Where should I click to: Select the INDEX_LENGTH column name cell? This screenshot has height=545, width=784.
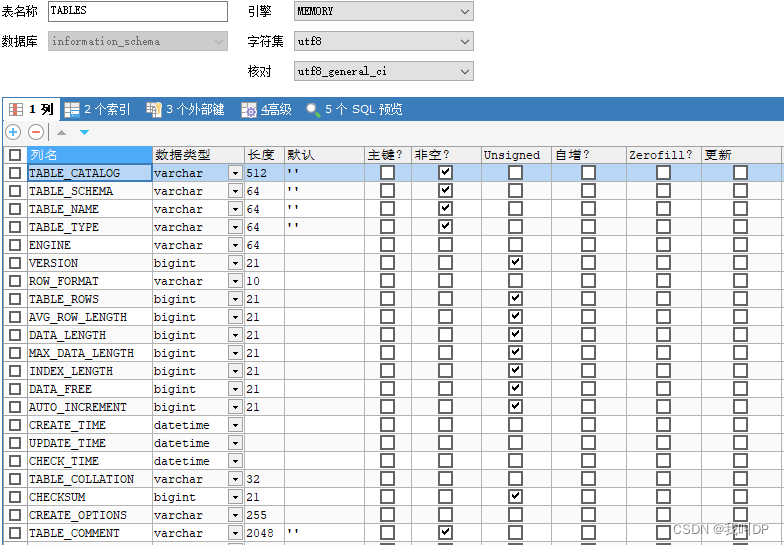pyautogui.click(x=90, y=371)
